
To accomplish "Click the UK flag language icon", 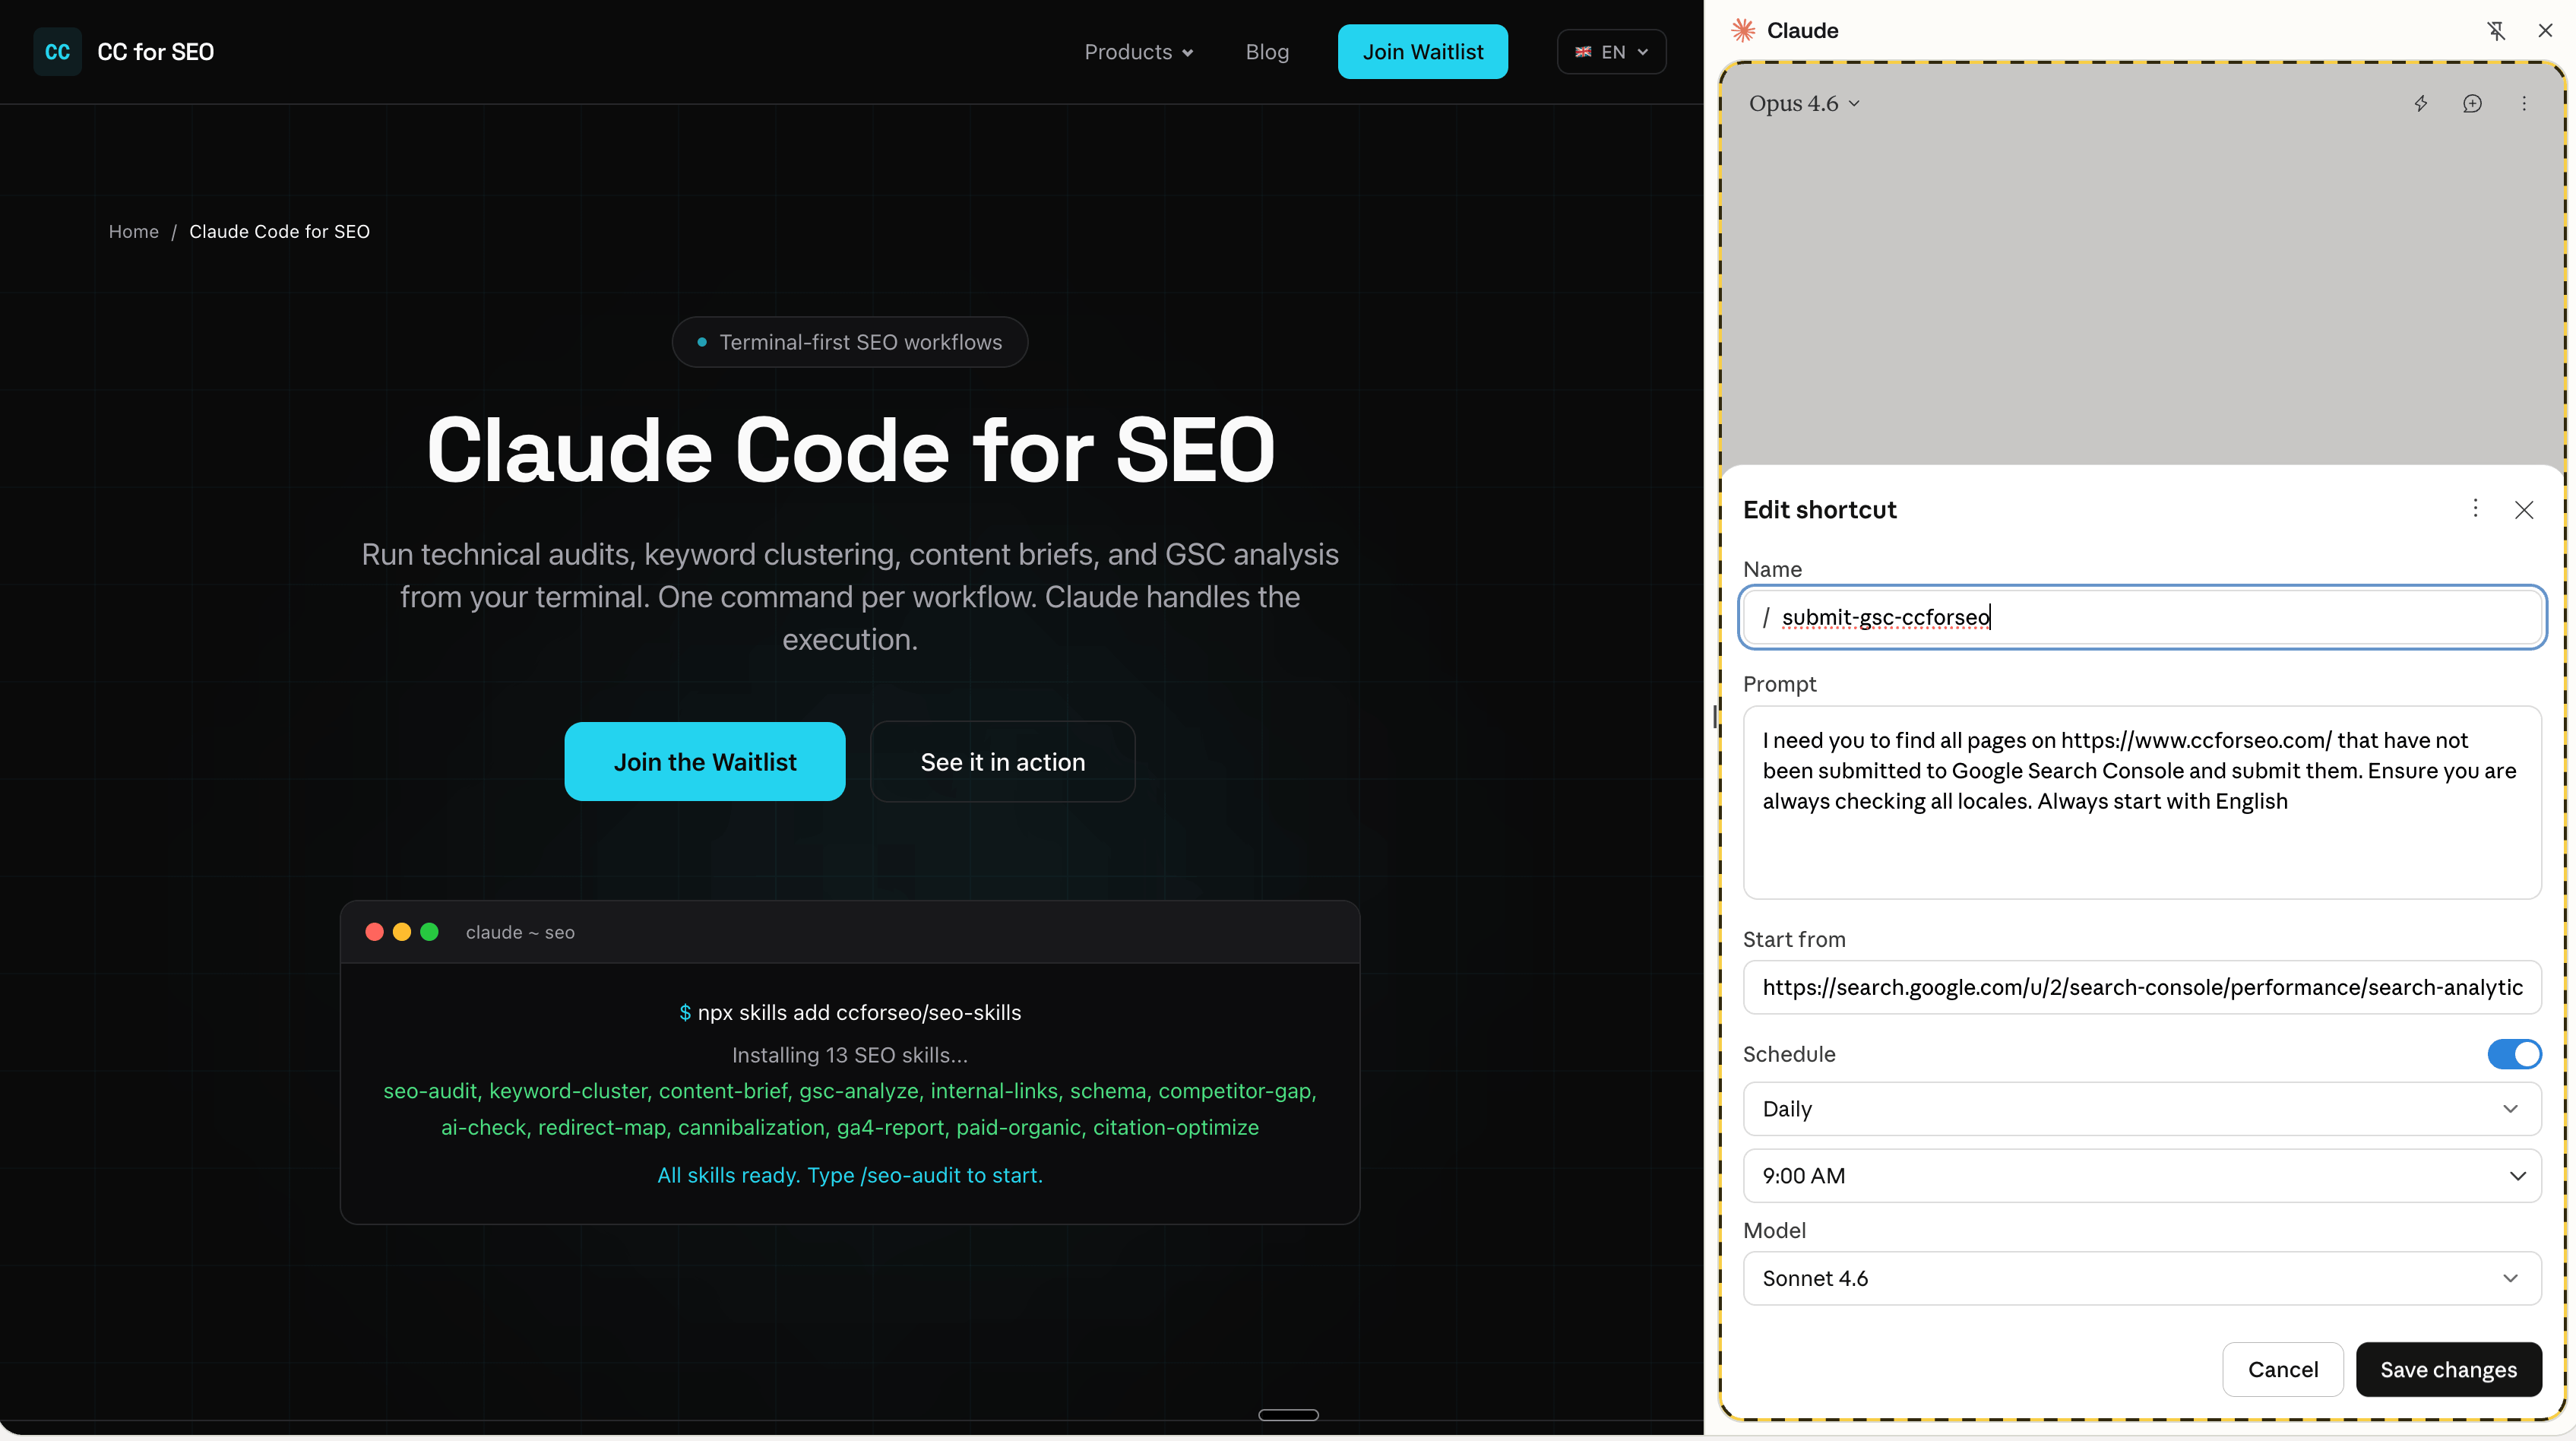I will (x=1583, y=51).
